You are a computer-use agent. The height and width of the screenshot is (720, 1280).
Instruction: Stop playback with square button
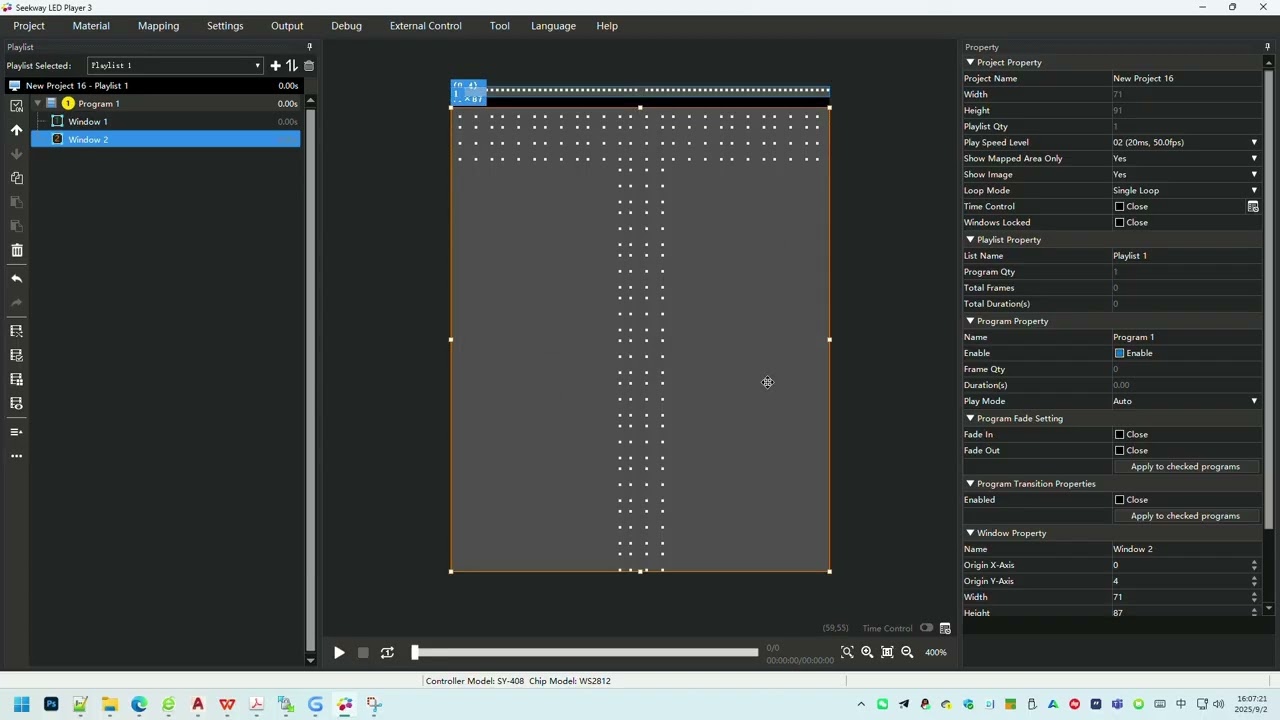tap(363, 653)
